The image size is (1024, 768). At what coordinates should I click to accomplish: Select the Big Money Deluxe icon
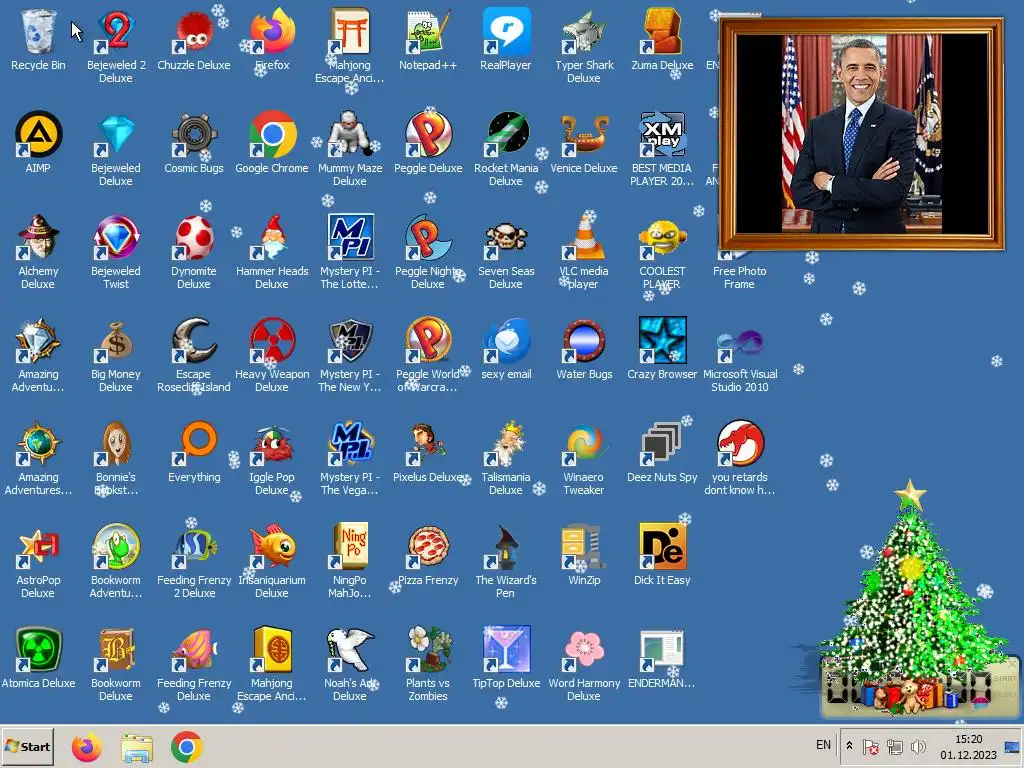(x=116, y=340)
